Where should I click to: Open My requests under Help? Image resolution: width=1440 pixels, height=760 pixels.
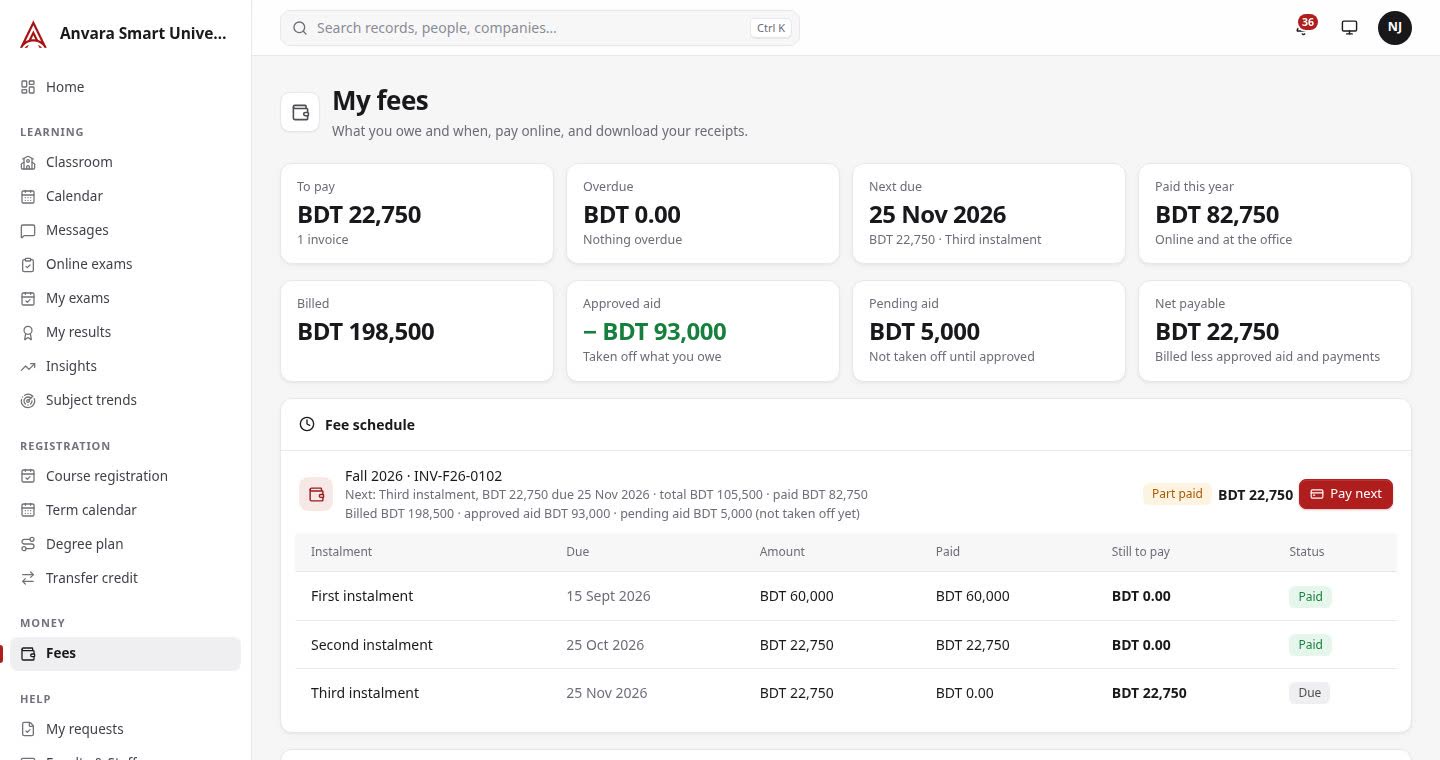tap(125, 729)
